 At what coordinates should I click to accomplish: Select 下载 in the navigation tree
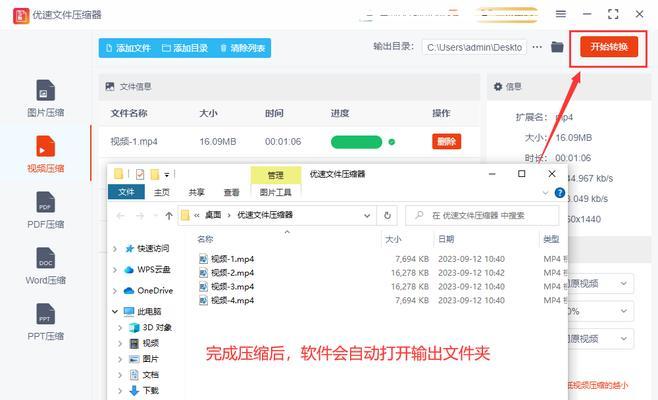144,391
